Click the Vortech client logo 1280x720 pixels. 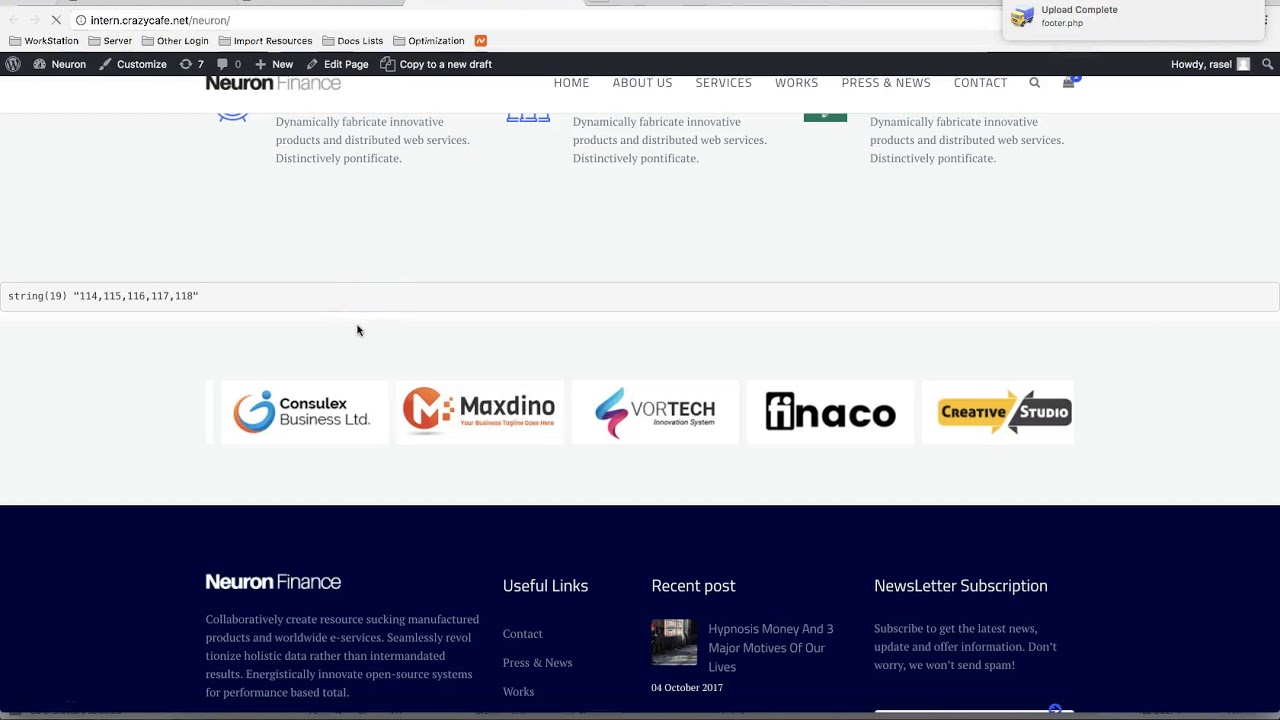pyautogui.click(x=655, y=412)
